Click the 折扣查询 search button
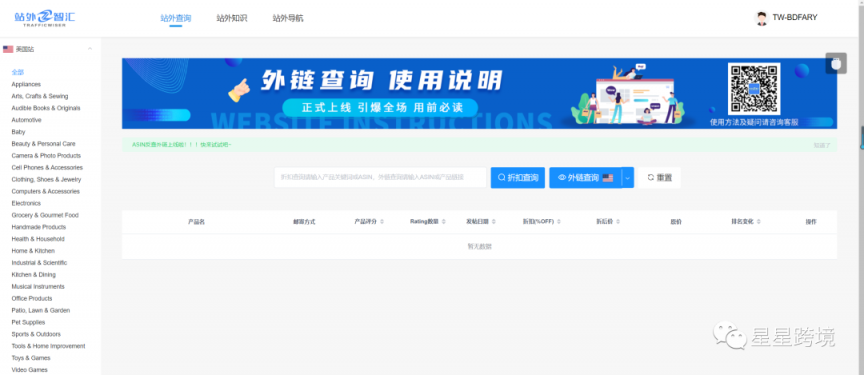The height and width of the screenshot is (375, 864). coord(518,178)
